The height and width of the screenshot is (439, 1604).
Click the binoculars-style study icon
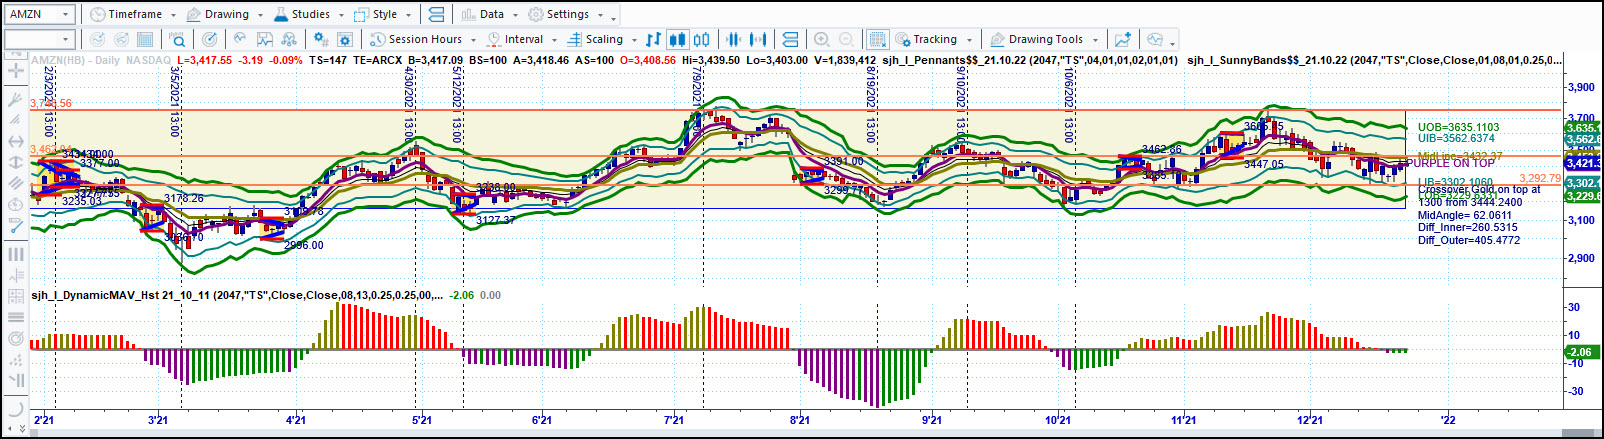(x=289, y=39)
